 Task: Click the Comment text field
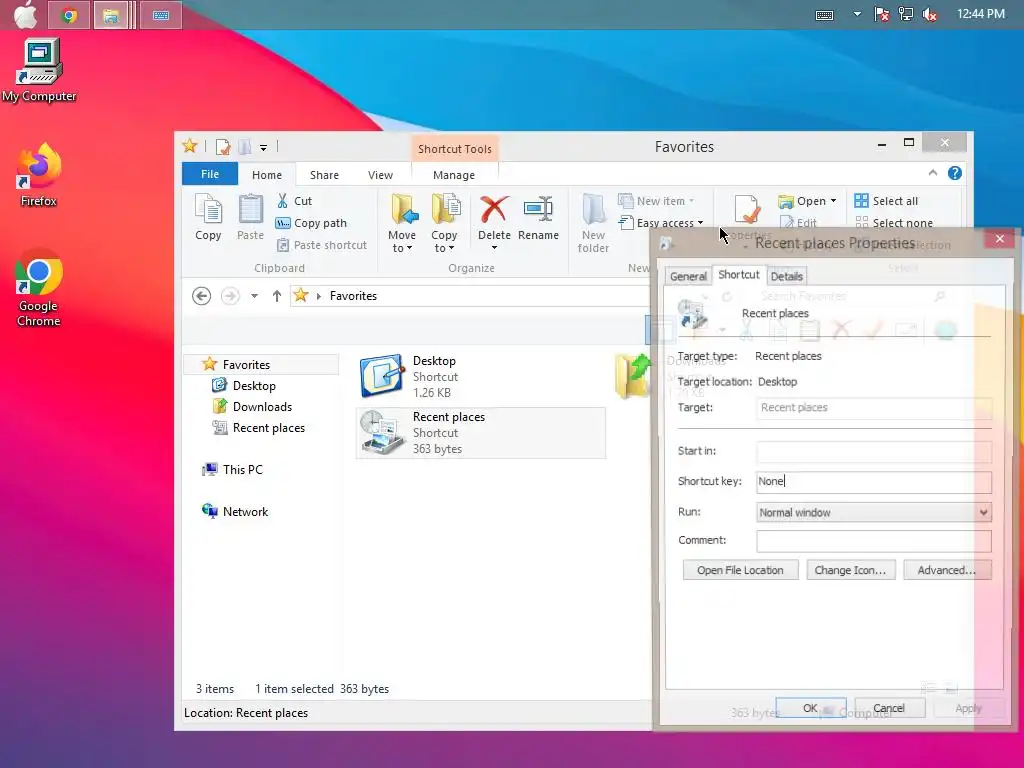[x=874, y=541]
